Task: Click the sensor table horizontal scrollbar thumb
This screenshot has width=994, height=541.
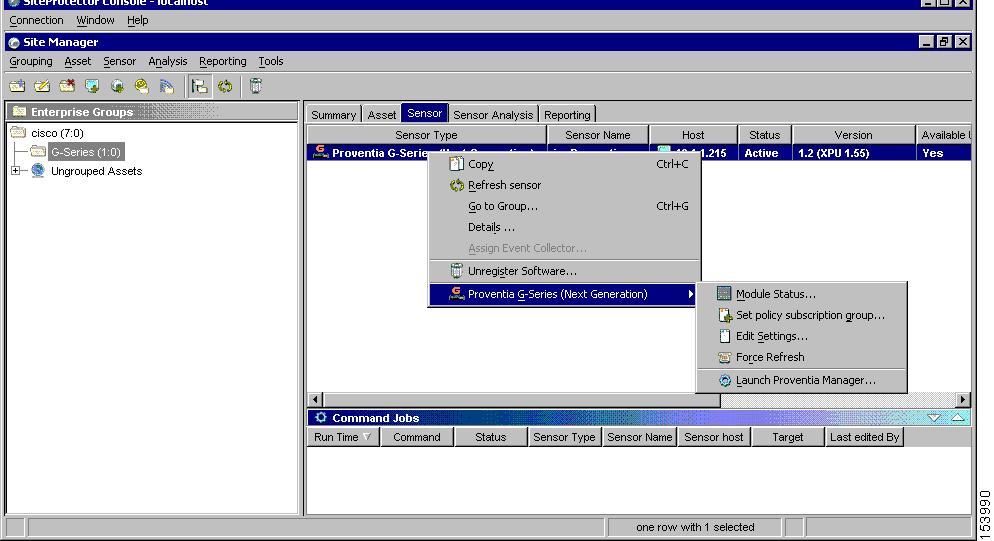Action: 522,400
